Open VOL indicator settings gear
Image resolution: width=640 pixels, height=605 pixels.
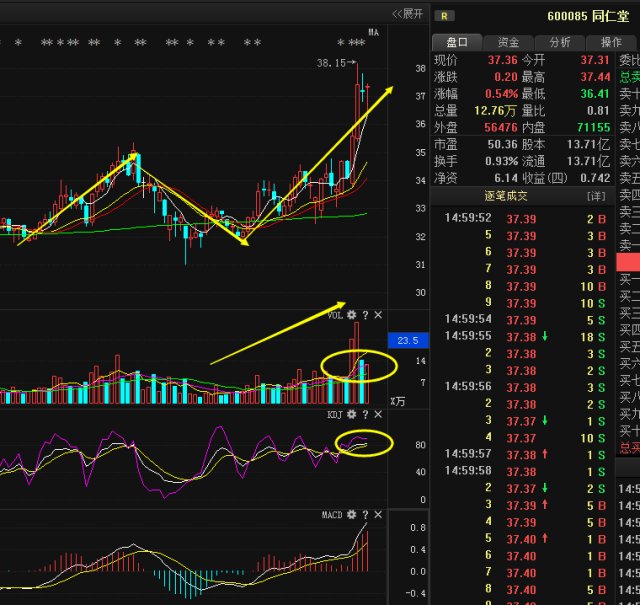[351, 315]
